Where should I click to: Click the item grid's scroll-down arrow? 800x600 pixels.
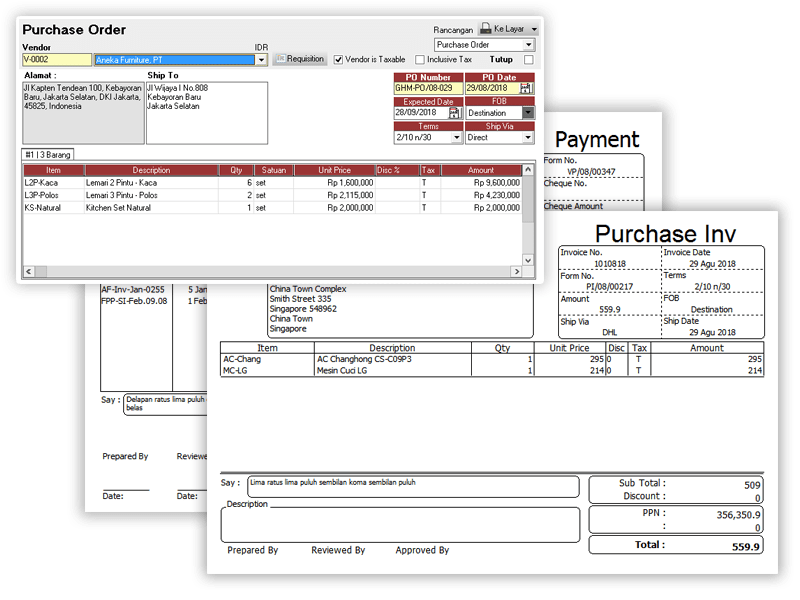[x=529, y=258]
